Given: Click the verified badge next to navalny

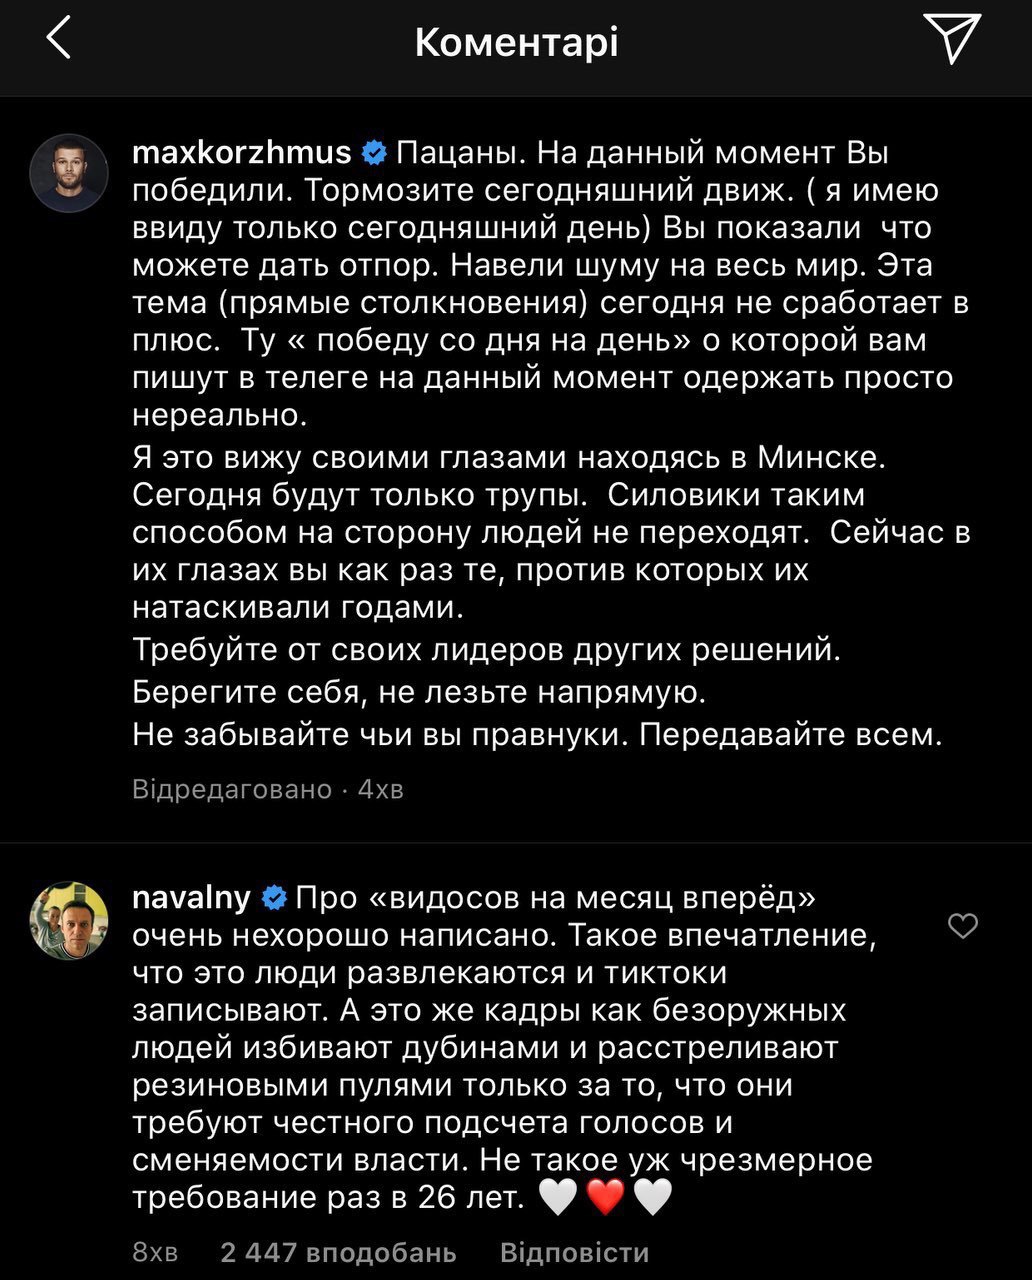Looking at the screenshot, I should point(273,898).
